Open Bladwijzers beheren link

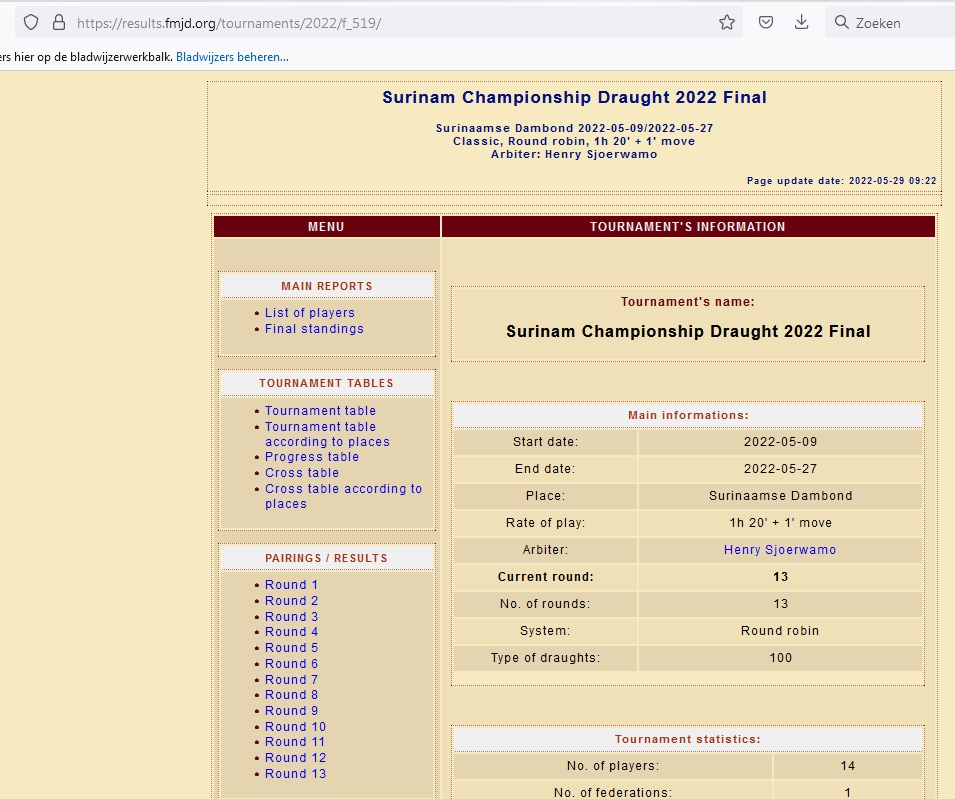click(232, 57)
